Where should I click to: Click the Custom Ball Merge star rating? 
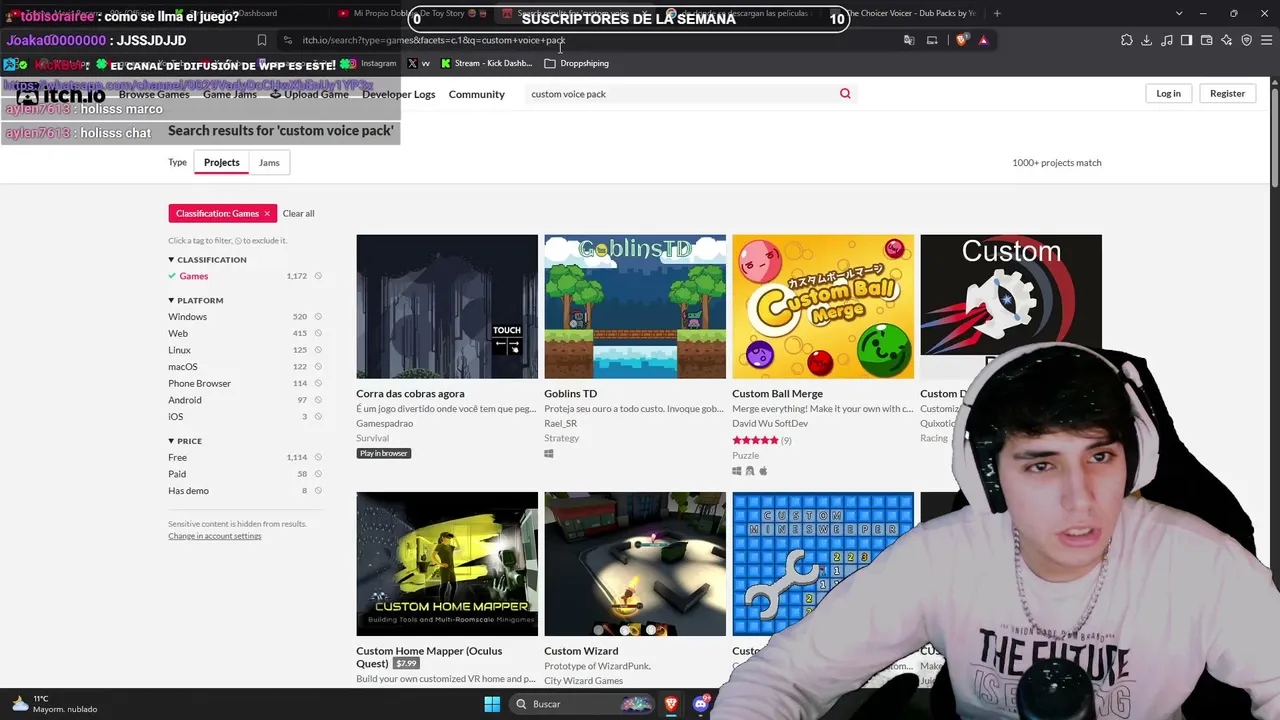pyautogui.click(x=755, y=440)
